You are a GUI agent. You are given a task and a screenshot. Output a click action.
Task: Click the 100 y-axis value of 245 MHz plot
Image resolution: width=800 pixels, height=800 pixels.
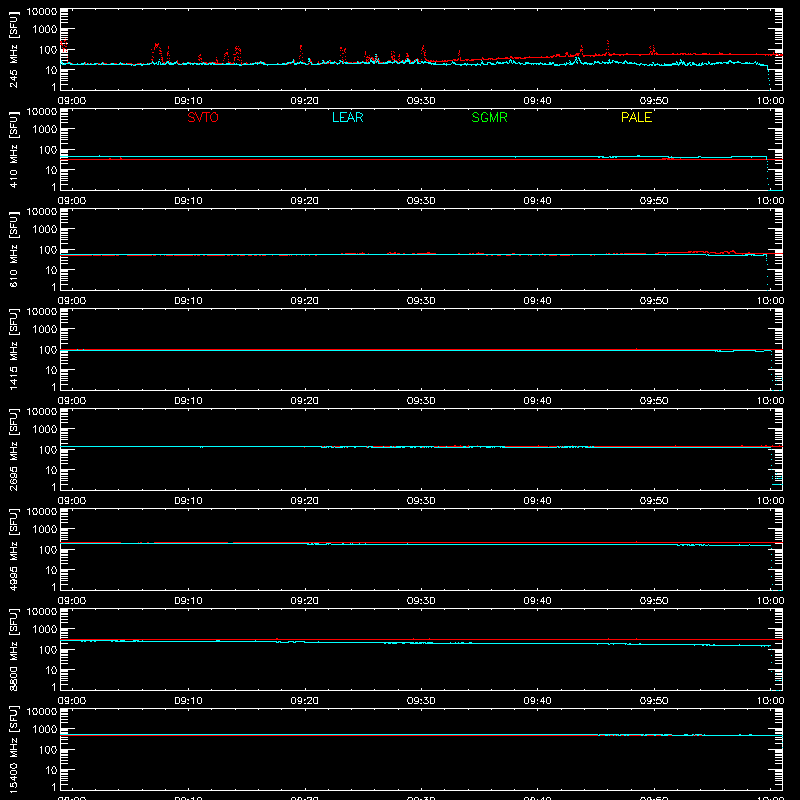48,50
